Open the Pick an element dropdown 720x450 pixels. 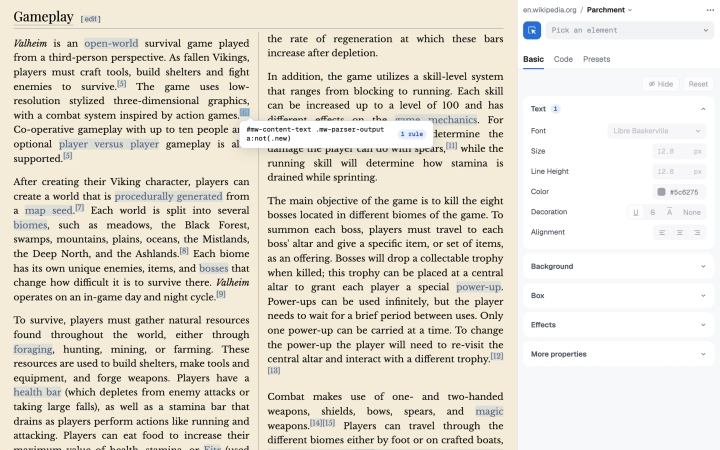(x=630, y=30)
